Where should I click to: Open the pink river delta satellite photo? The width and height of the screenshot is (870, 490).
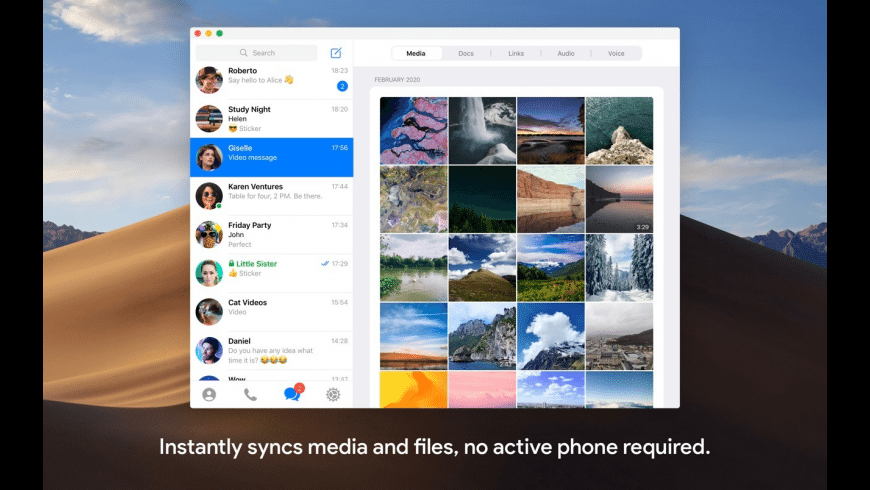414,130
